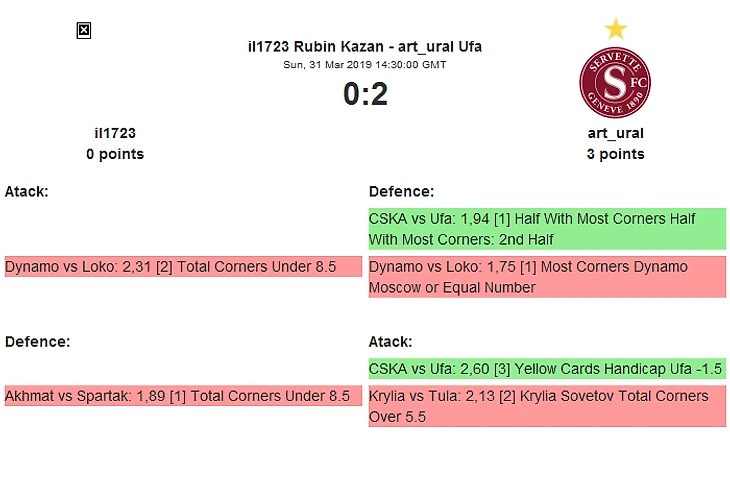Image resolution: width=730 pixels, height=480 pixels.
Task: Click the green CSKA vs Ufa Half With Most Corners bet
Action: click(546, 229)
